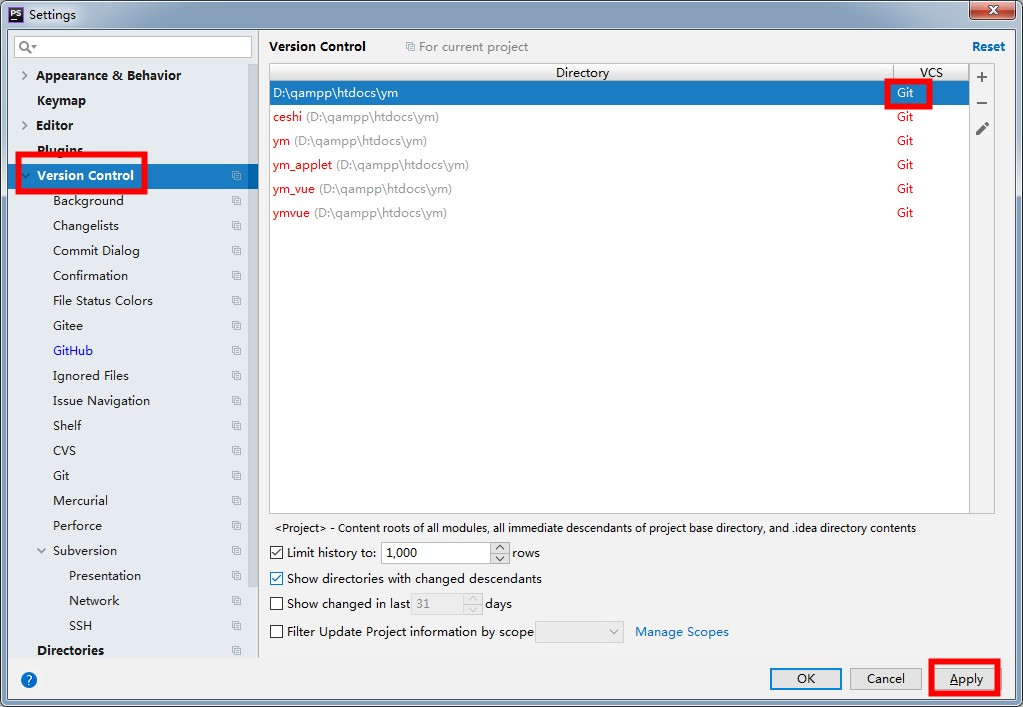
Task: Focus the settings search field
Action: [133, 47]
